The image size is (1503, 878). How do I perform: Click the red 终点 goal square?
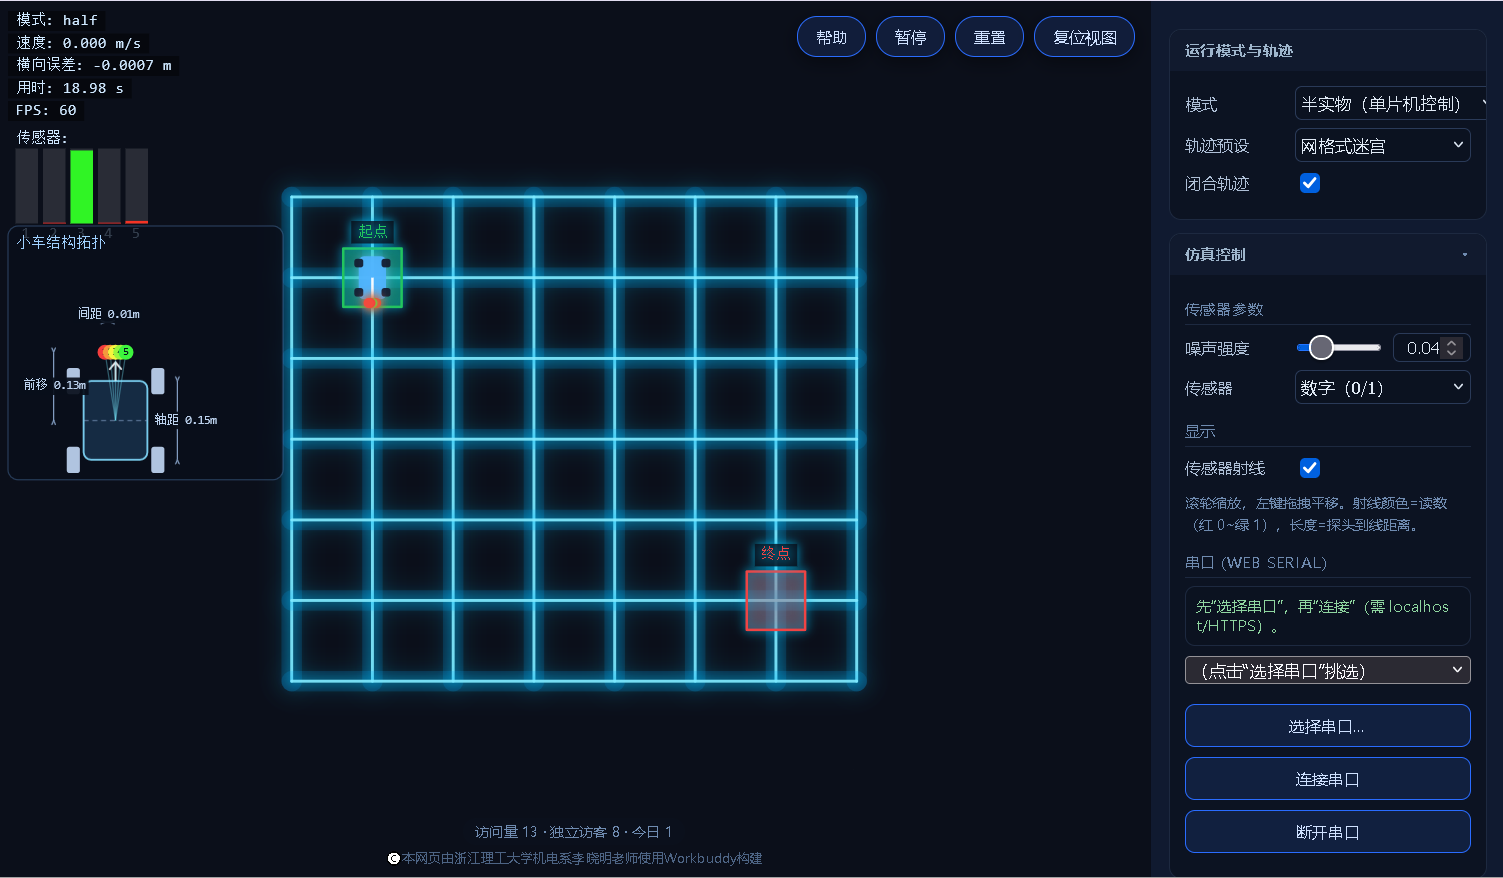tap(776, 600)
